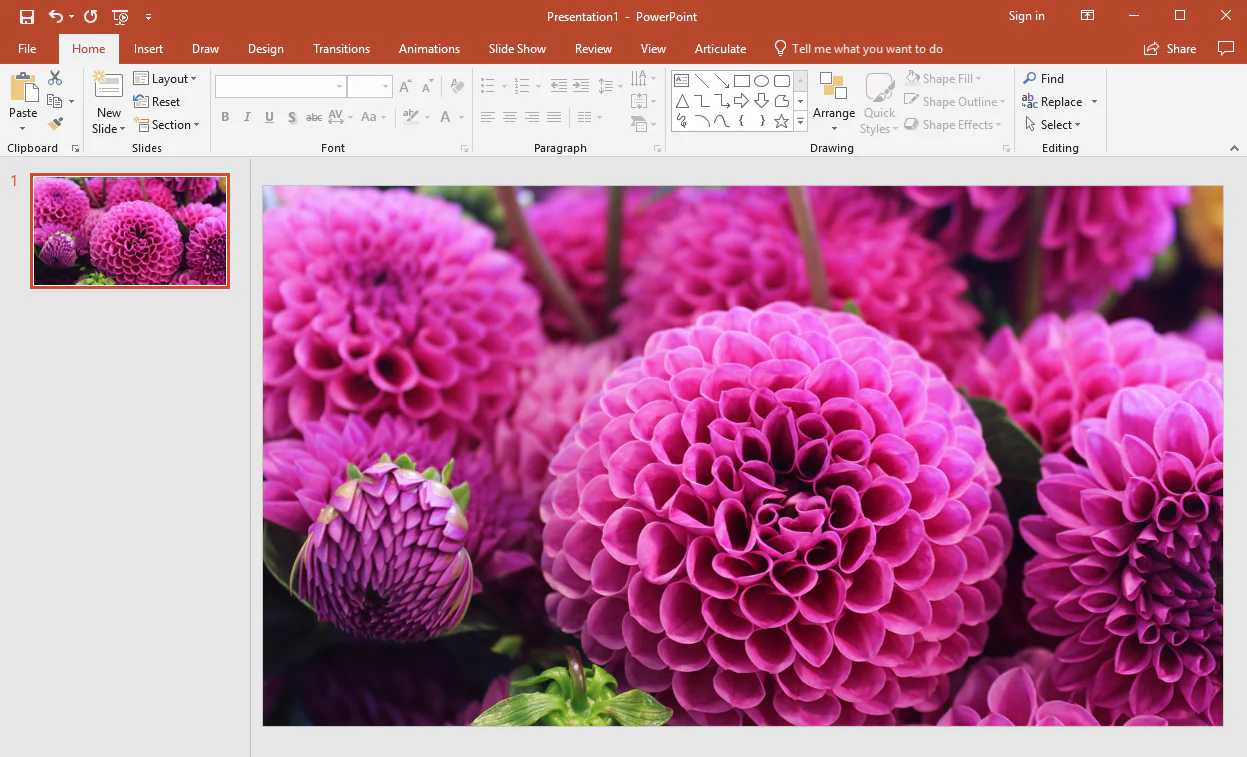
Task: Switch to the Design tab
Action: tap(266, 48)
